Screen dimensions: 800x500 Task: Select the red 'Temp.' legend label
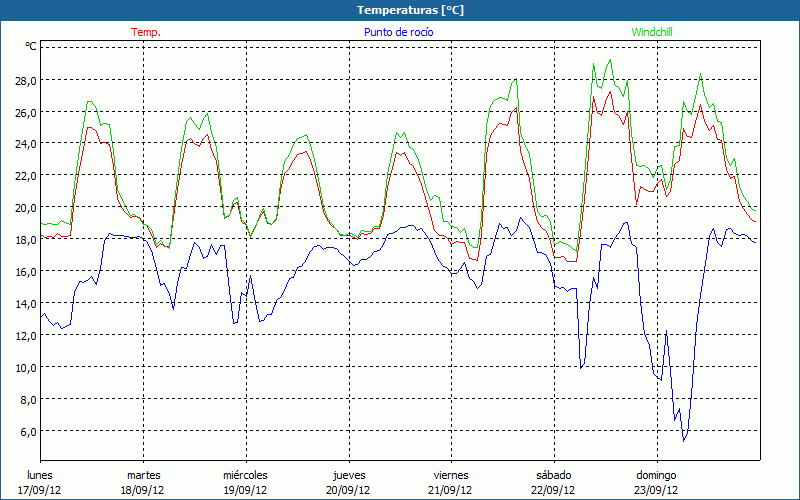tap(146, 32)
